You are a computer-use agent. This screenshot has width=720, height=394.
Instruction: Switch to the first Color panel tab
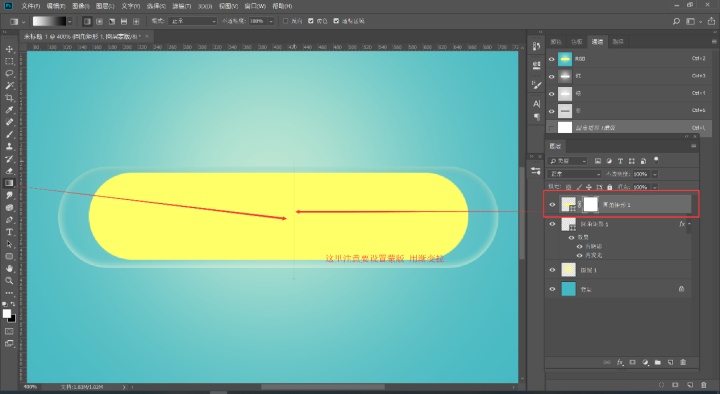556,42
